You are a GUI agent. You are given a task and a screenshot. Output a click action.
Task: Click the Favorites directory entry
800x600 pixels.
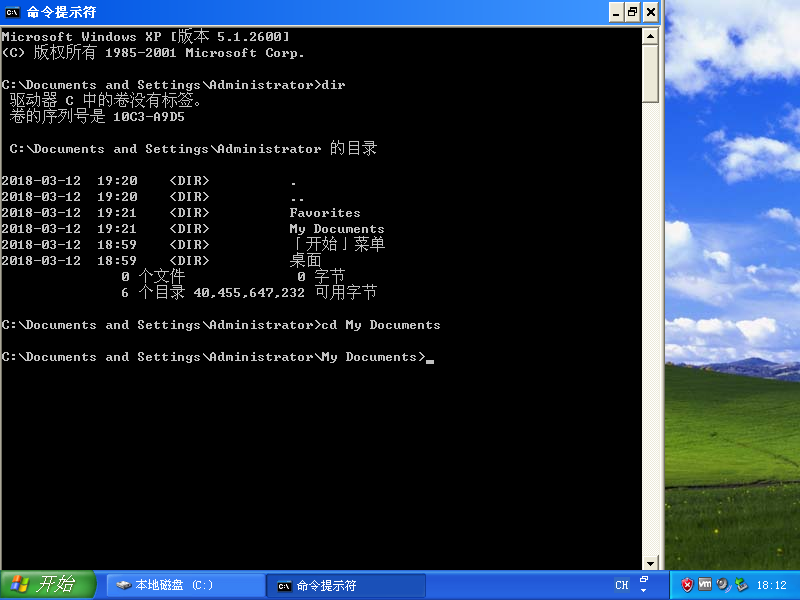(324, 213)
